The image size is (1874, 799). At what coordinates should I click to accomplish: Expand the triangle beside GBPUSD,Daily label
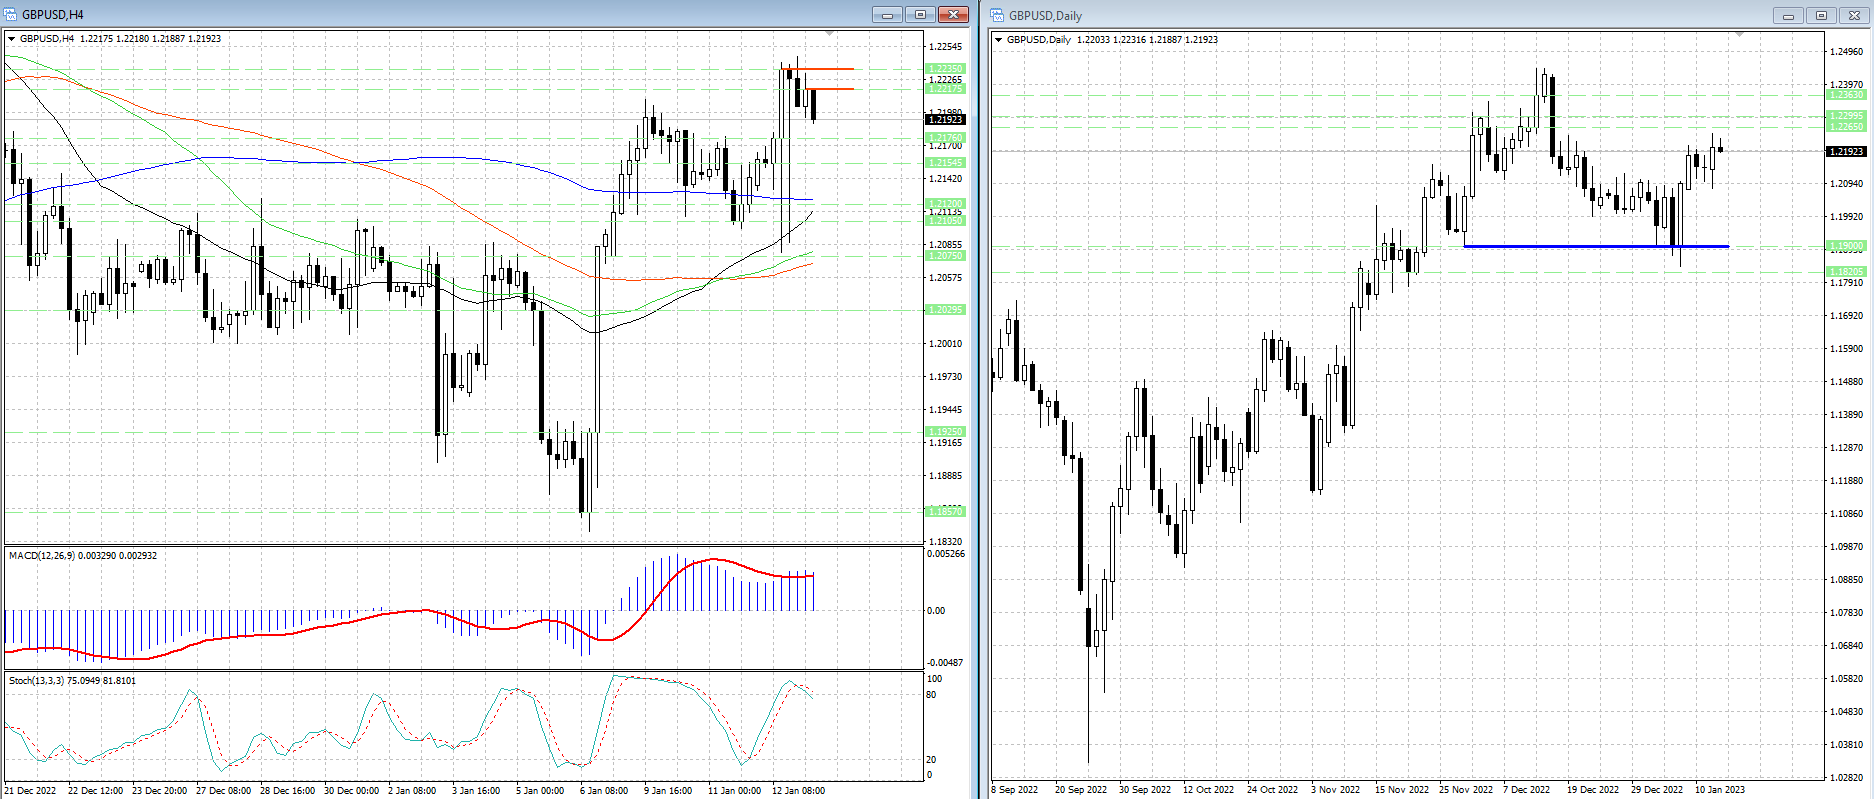(998, 40)
